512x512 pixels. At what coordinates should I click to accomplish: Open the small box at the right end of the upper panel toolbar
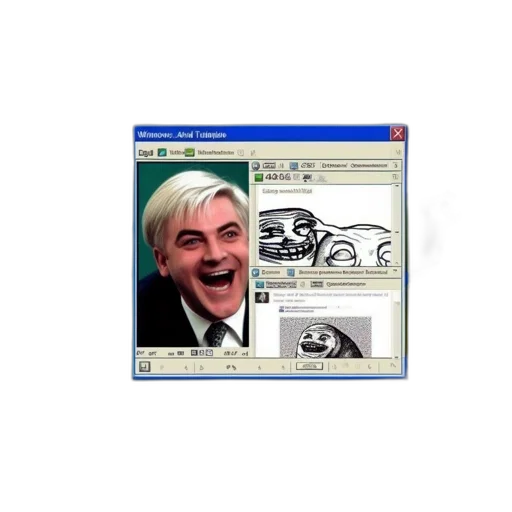[x=395, y=165]
